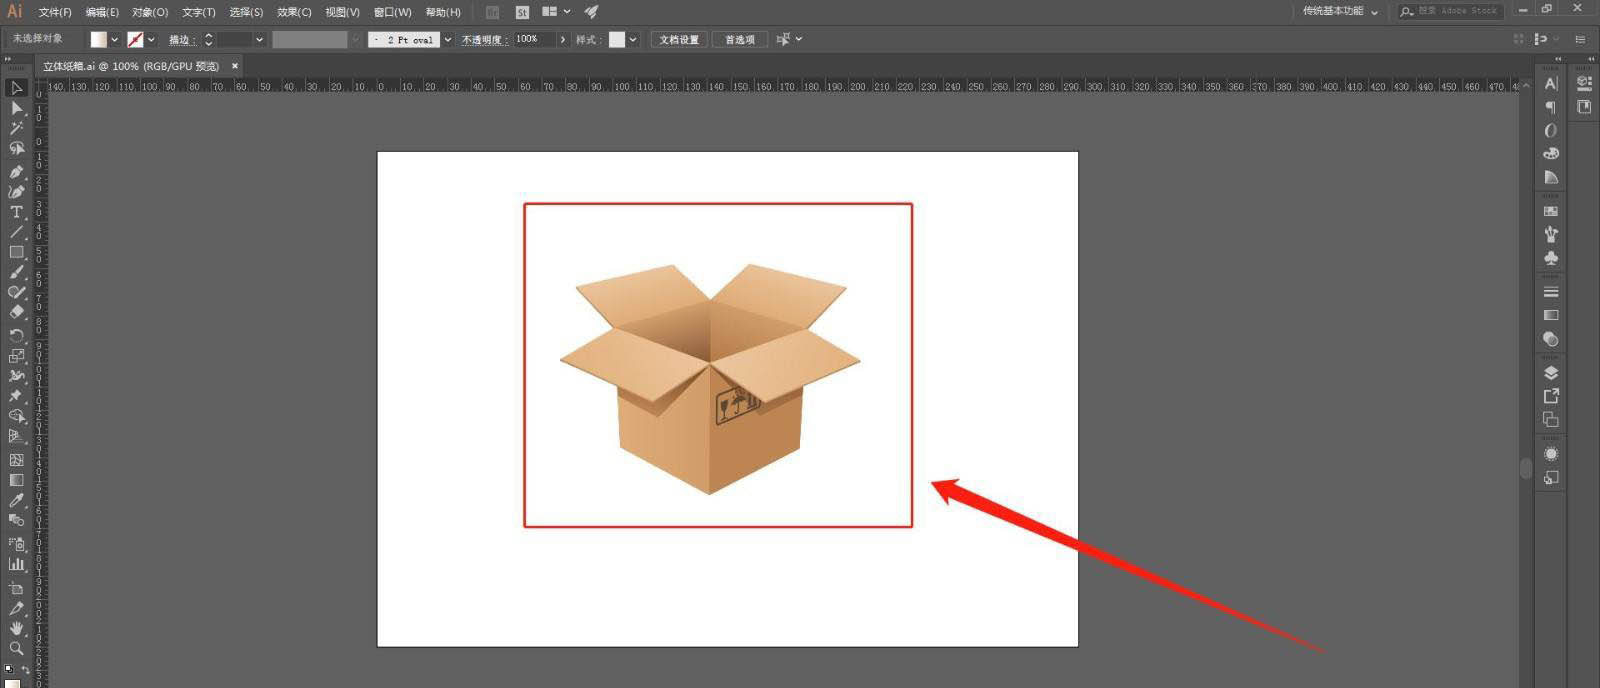This screenshot has width=1600, height=688.
Task: Select the Artboard tool
Action: tap(16, 588)
